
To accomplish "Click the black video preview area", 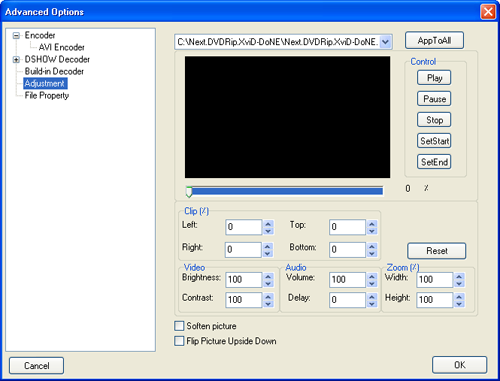I will pyautogui.click(x=287, y=117).
